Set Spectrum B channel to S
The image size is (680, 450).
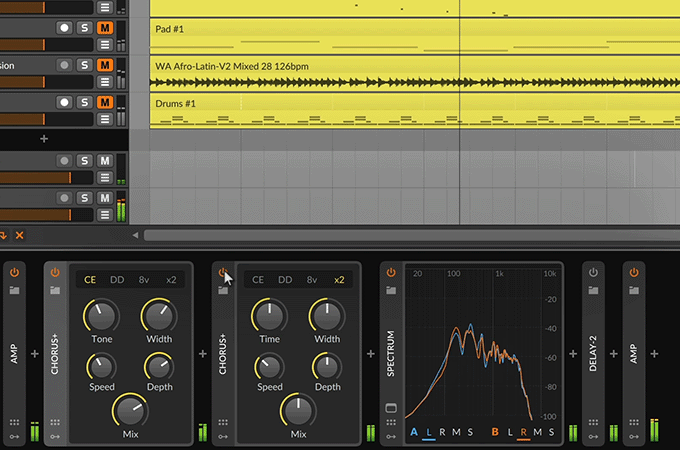coord(551,432)
